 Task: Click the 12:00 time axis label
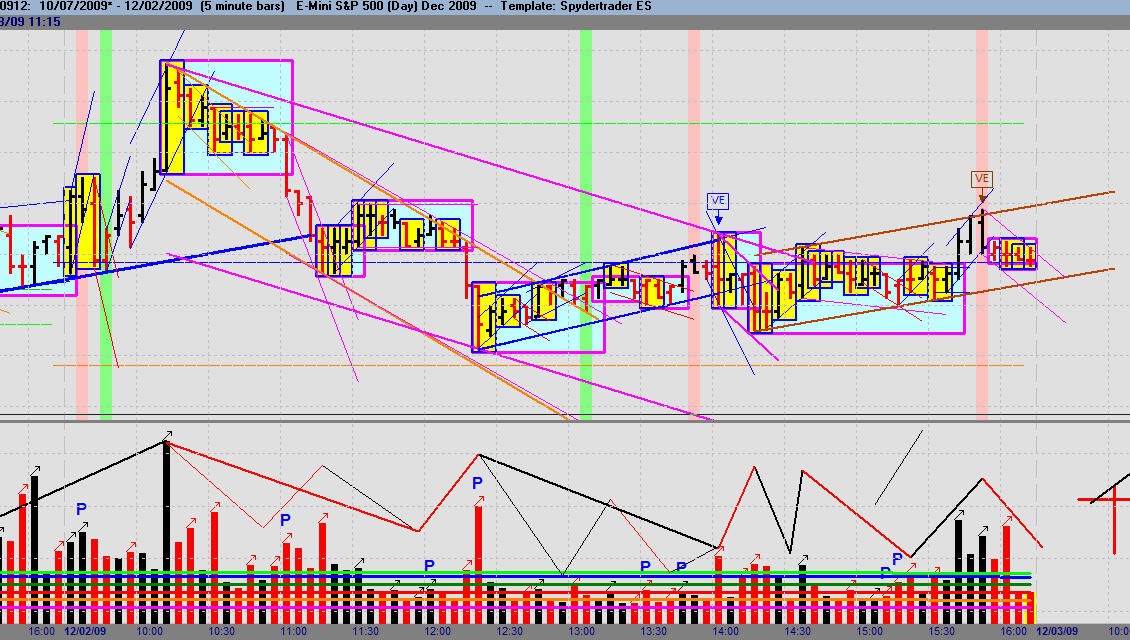click(x=437, y=631)
